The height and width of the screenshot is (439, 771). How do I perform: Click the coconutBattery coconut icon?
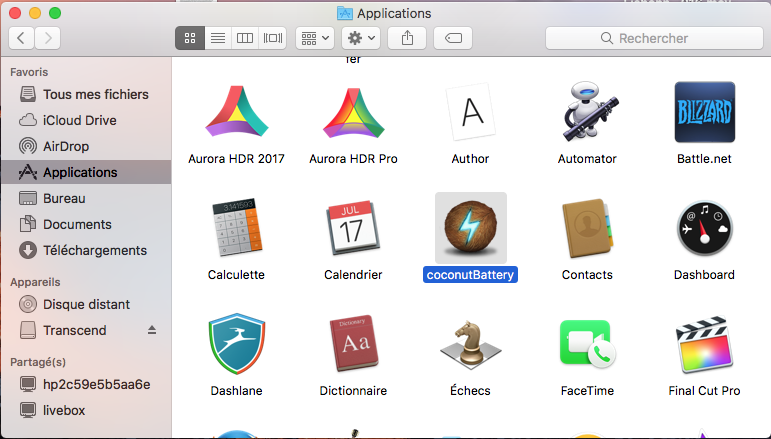click(x=471, y=228)
